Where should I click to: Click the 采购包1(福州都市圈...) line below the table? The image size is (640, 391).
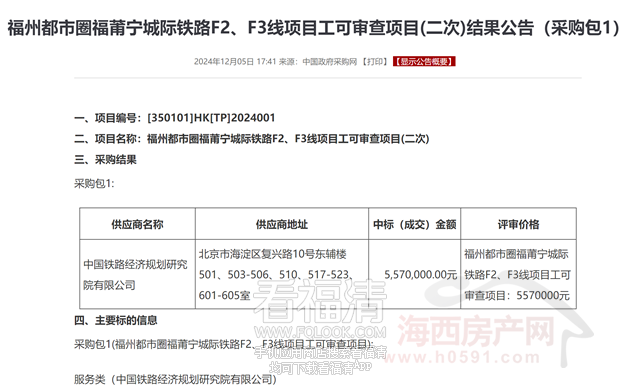224,344
